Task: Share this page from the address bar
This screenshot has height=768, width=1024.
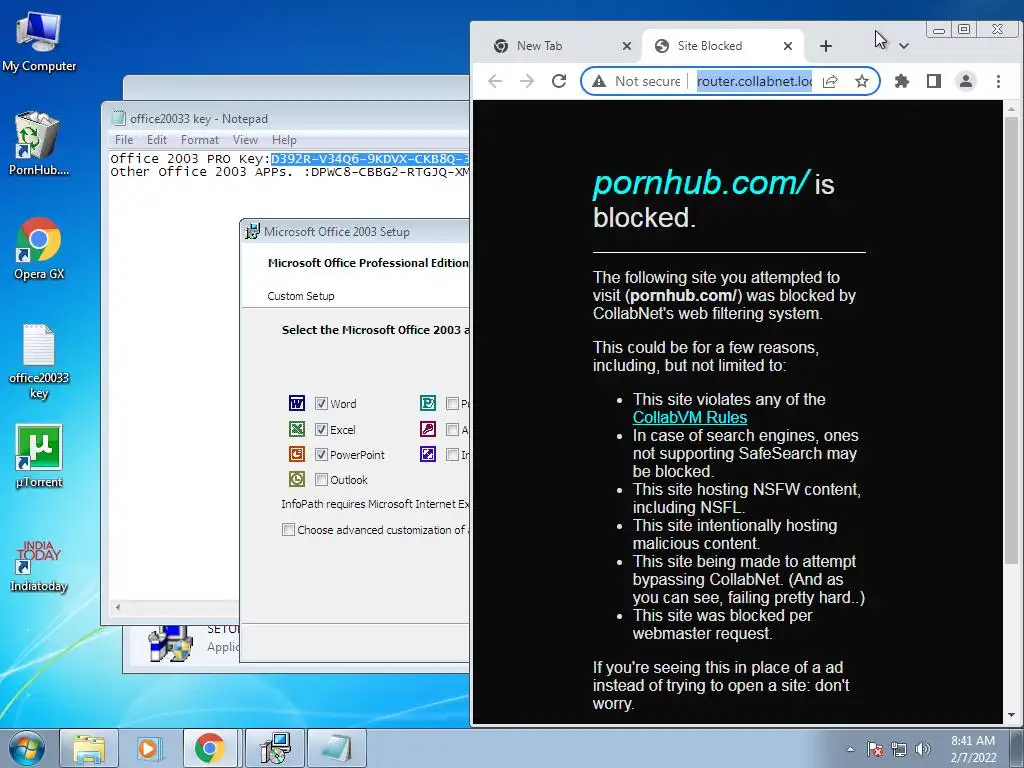Action: pos(830,81)
